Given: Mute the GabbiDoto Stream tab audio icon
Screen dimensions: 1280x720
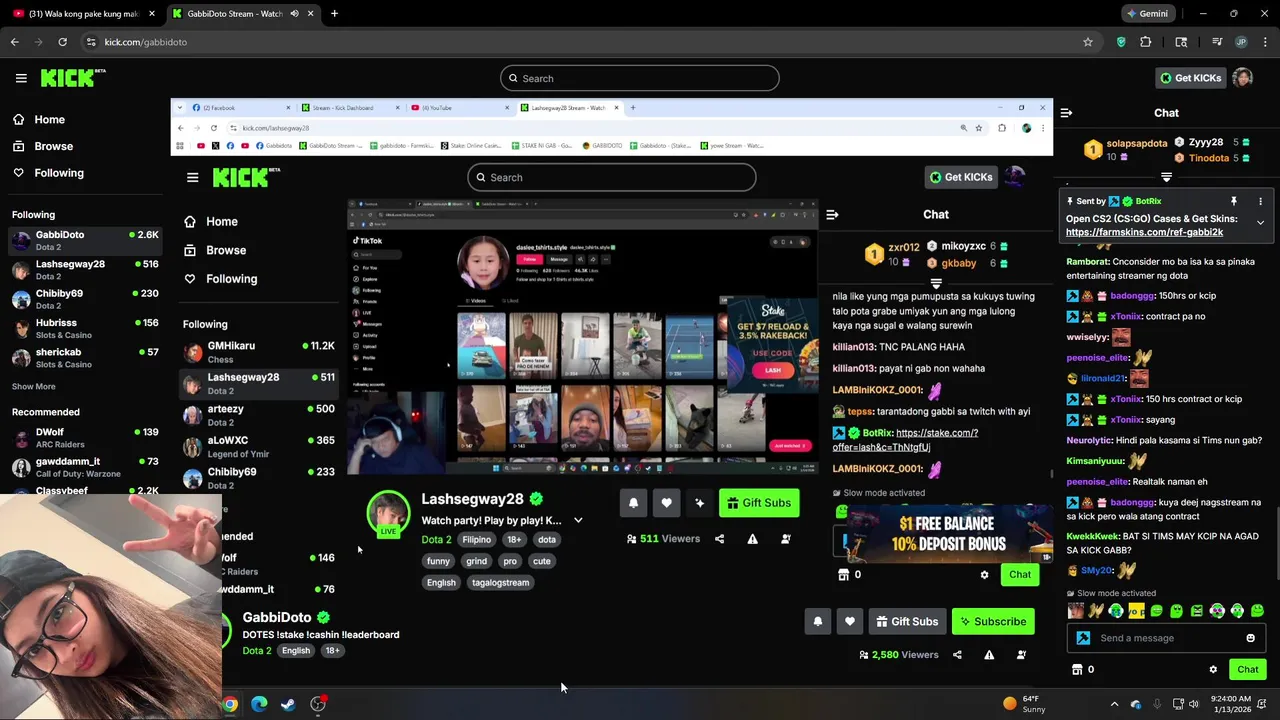Looking at the screenshot, I should tap(294, 14).
